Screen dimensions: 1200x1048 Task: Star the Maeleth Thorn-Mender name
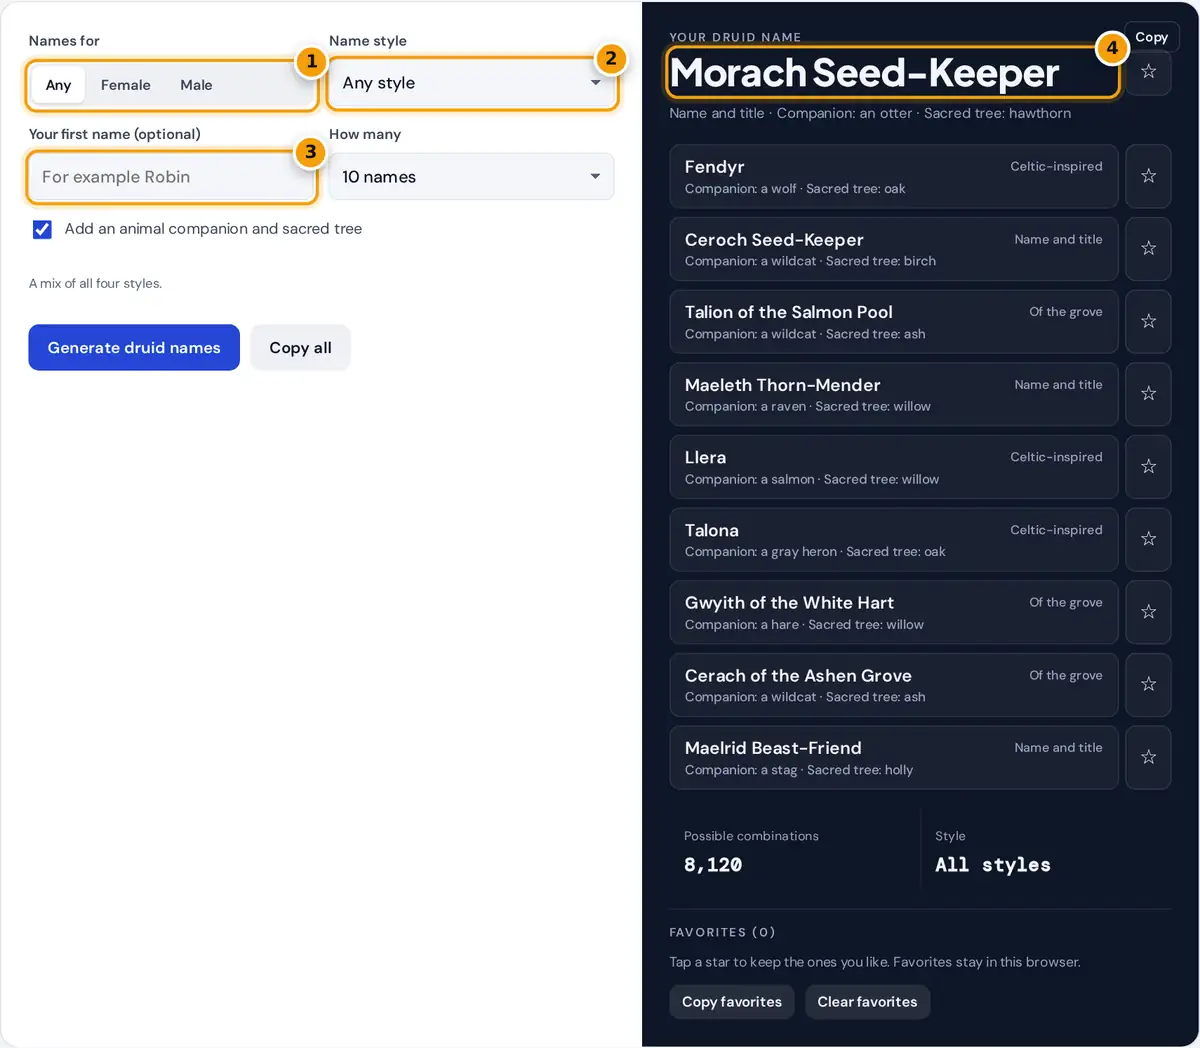point(1148,394)
